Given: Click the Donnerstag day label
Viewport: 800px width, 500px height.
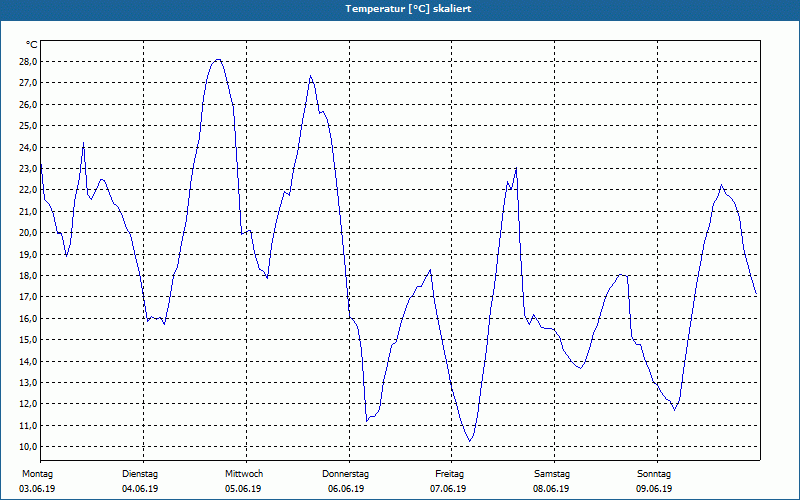Looking at the screenshot, I should [345, 474].
